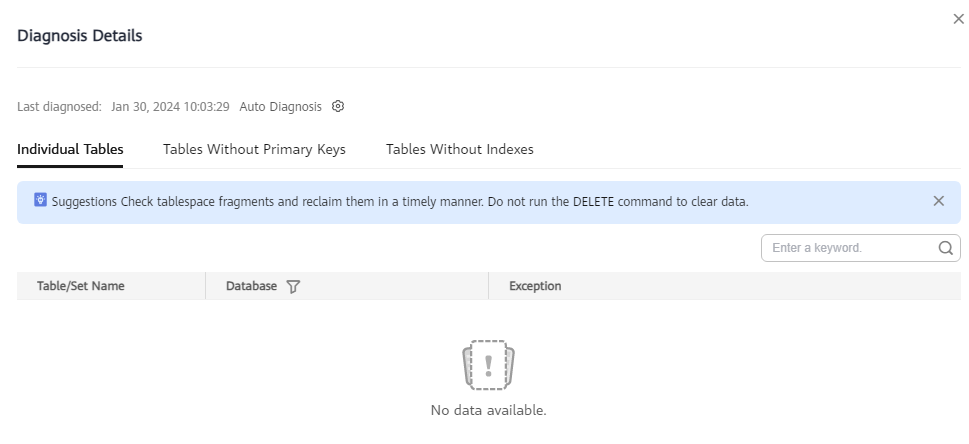Image resolution: width=969 pixels, height=444 pixels.
Task: Click the tablespace fragments suggestion text
Action: pyautogui.click(x=400, y=202)
